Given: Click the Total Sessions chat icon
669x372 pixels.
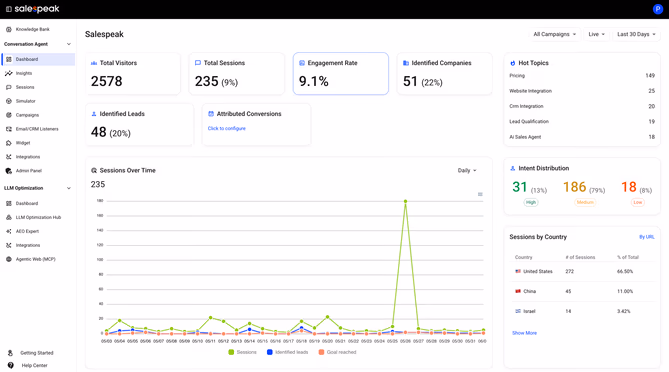Looking at the screenshot, I should click(198, 63).
